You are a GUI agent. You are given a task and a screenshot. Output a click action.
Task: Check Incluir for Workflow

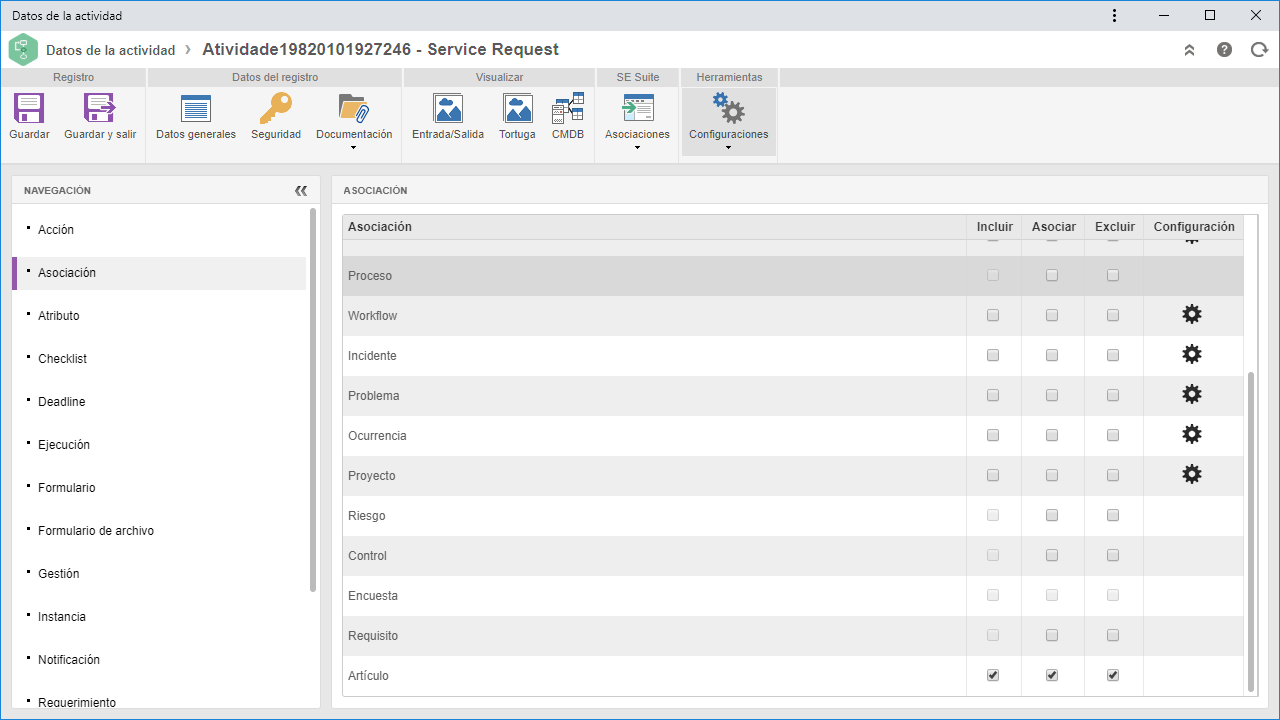[x=993, y=315]
